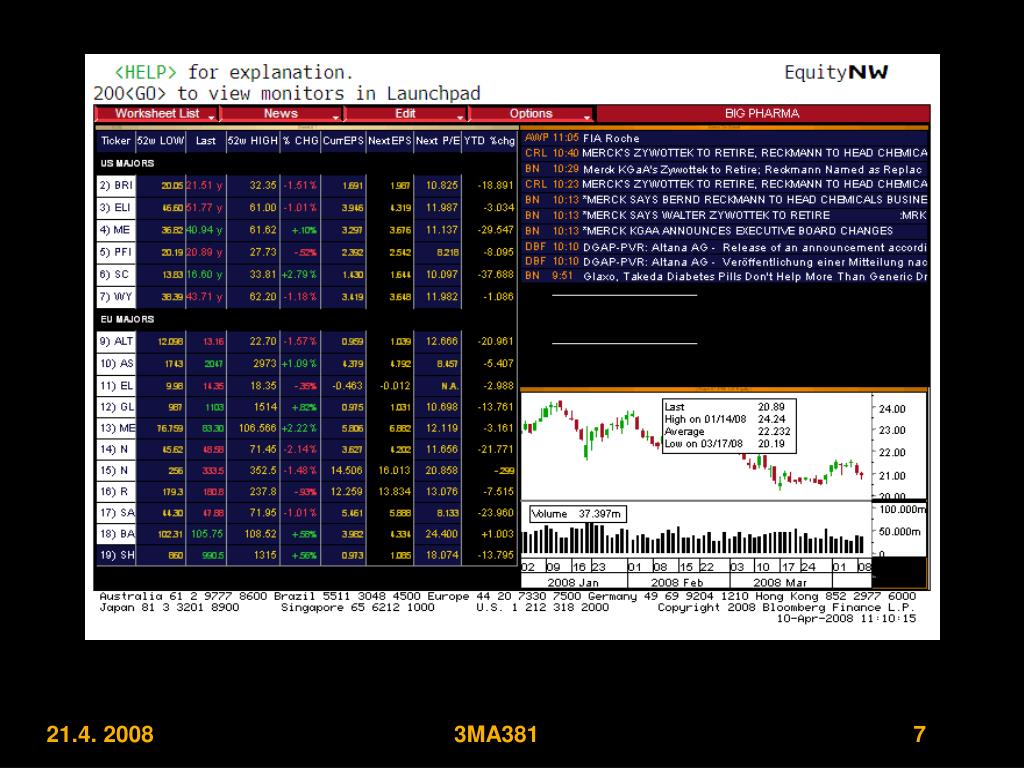Image resolution: width=1024 pixels, height=768 pixels.
Task: Open Merck KGaA Announces Executive Board Changes
Action: [725, 231]
